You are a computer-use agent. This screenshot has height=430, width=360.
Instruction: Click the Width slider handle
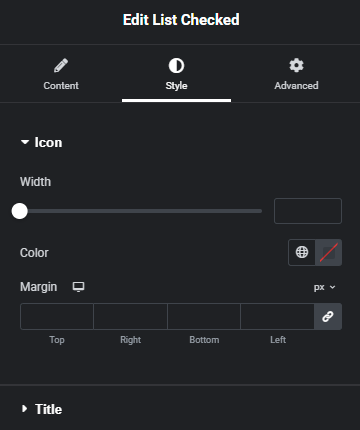point(20,211)
